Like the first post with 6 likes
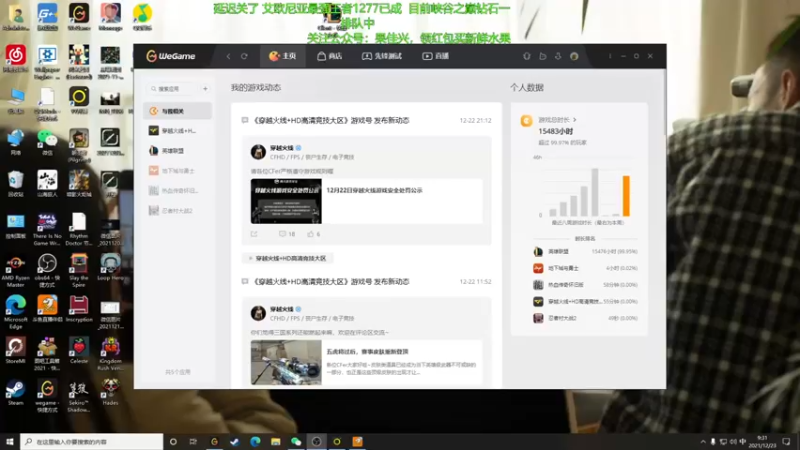 point(313,234)
